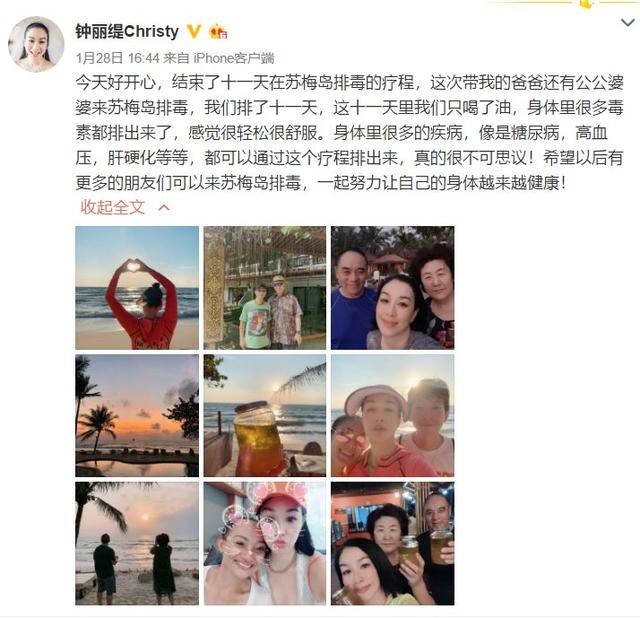Click the post text about 苏梅岛排毒

tap(349, 133)
